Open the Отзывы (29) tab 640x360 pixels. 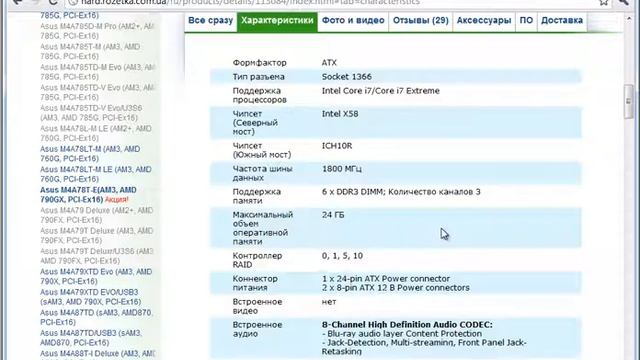[x=420, y=20]
